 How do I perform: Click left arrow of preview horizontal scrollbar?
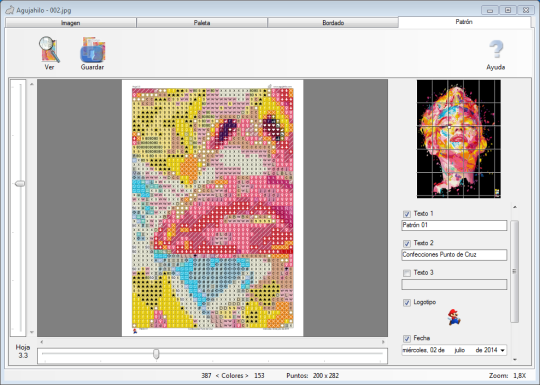tap(42, 342)
